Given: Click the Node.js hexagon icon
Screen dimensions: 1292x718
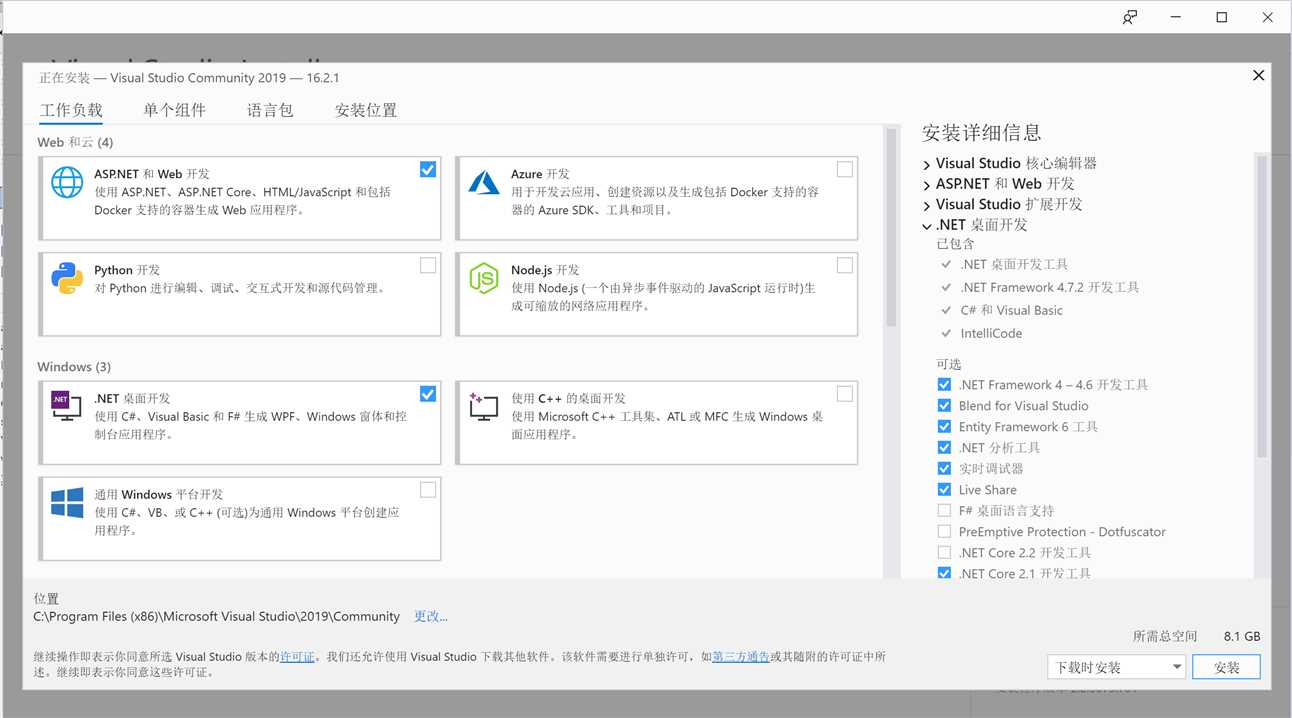Looking at the screenshot, I should (484, 279).
